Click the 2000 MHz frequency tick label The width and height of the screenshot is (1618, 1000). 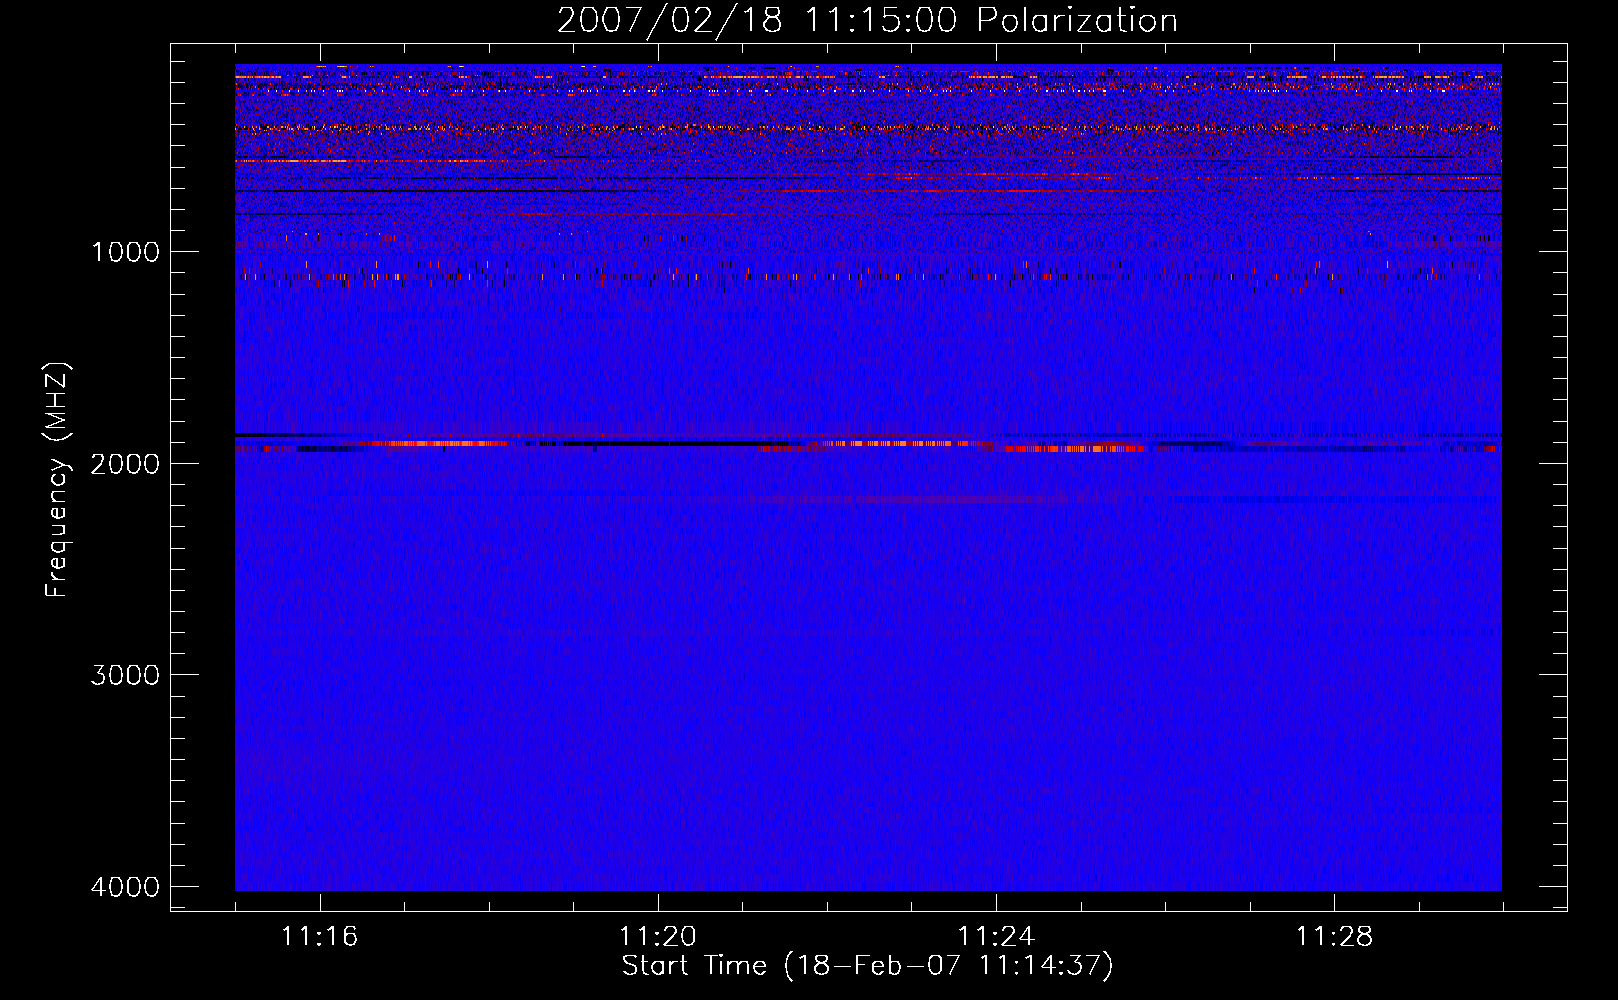(x=125, y=463)
